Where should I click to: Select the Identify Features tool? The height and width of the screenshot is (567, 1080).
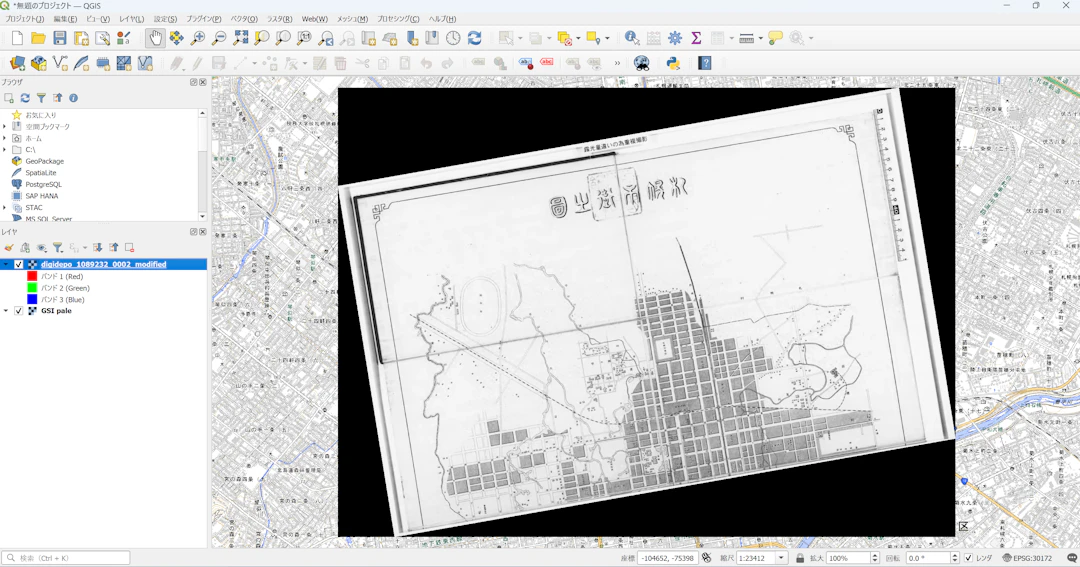(x=632, y=39)
